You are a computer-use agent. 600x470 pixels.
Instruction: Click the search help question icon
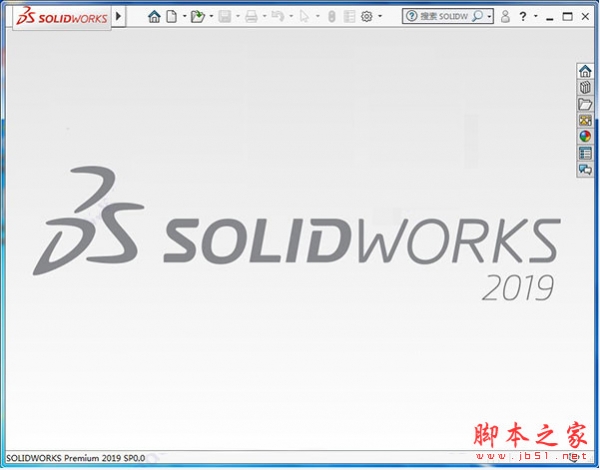pos(411,16)
